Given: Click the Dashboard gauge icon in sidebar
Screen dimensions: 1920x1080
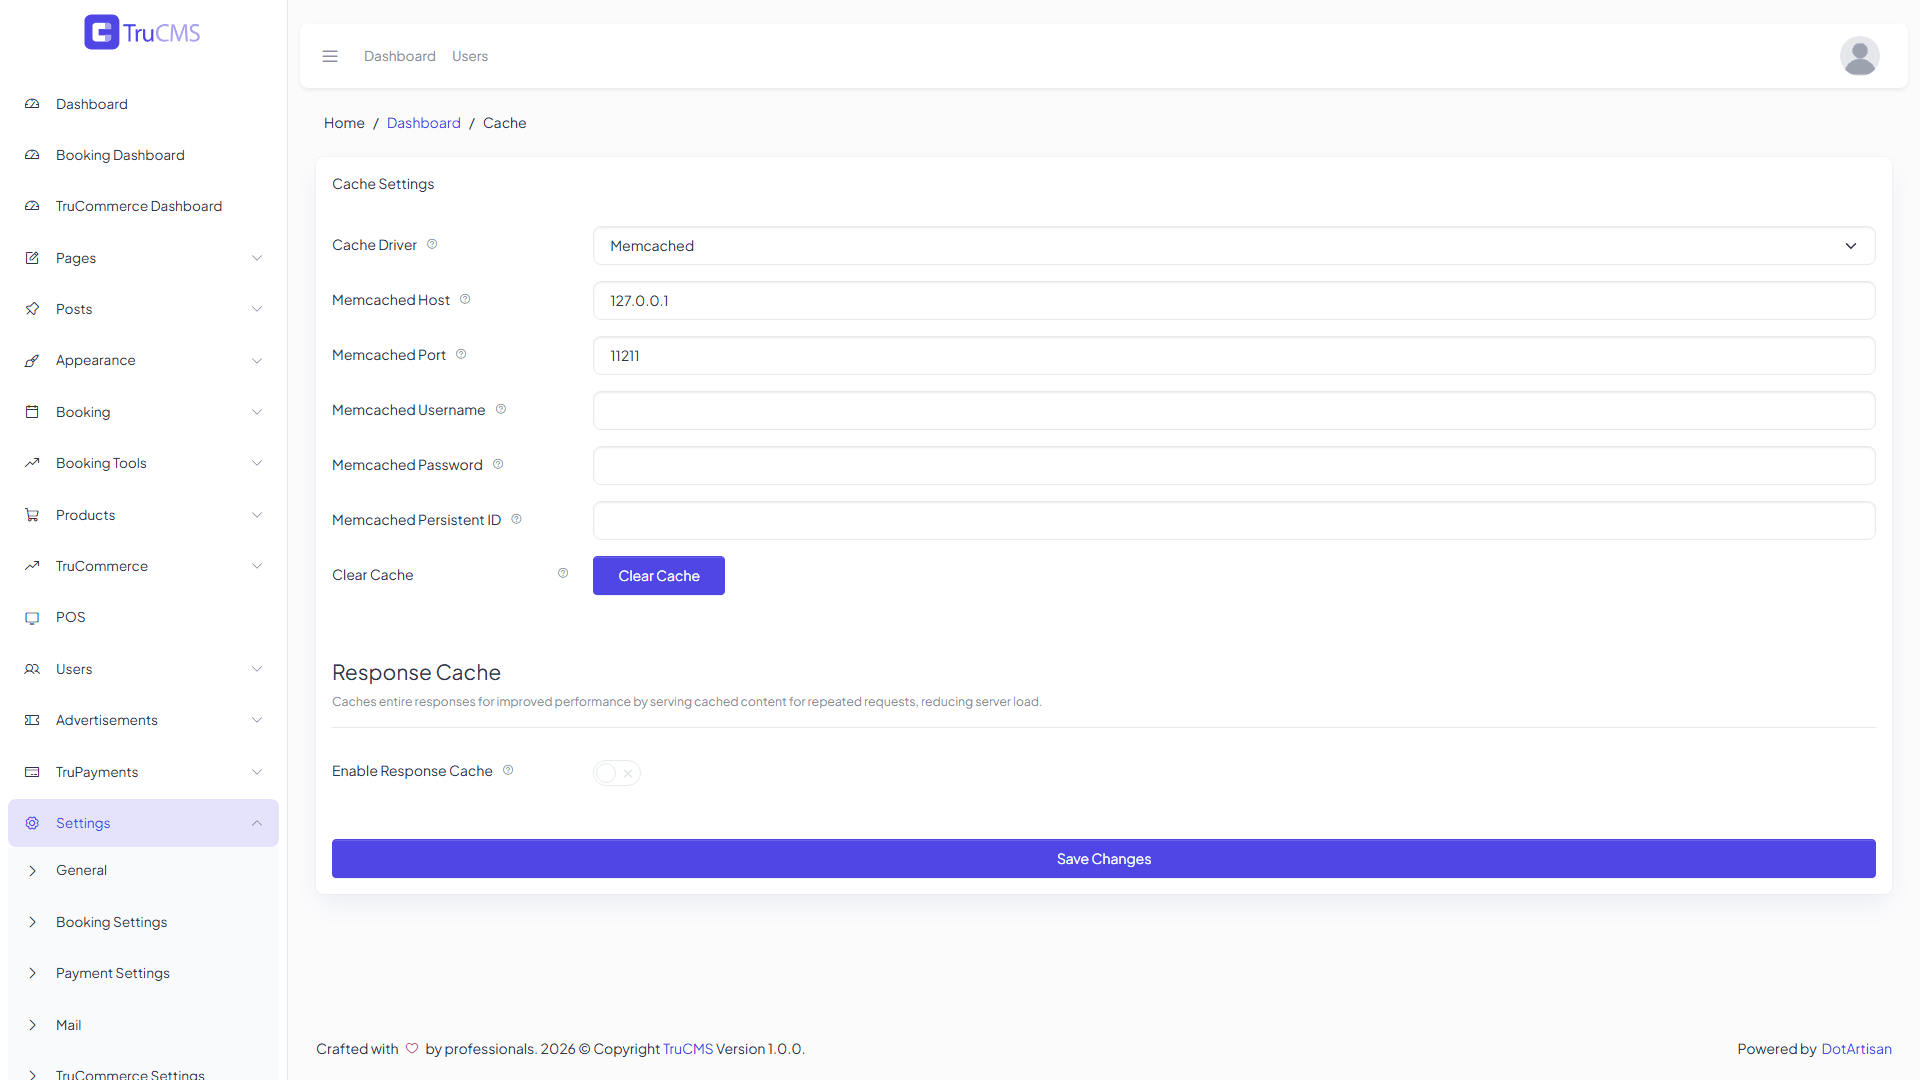Looking at the screenshot, I should point(32,104).
